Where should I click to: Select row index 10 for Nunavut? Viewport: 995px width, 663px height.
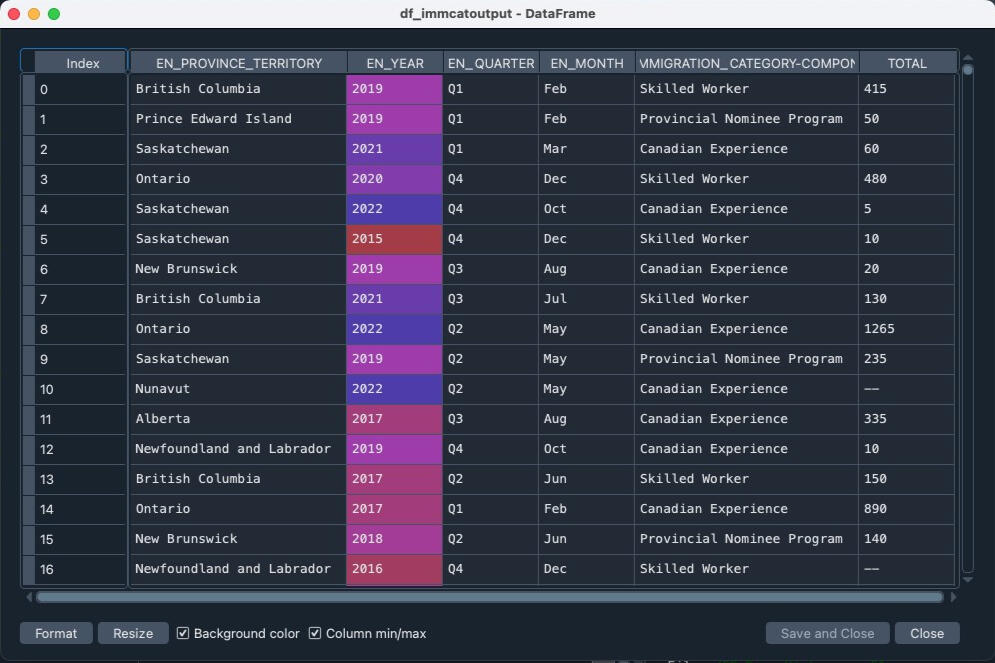[80, 389]
